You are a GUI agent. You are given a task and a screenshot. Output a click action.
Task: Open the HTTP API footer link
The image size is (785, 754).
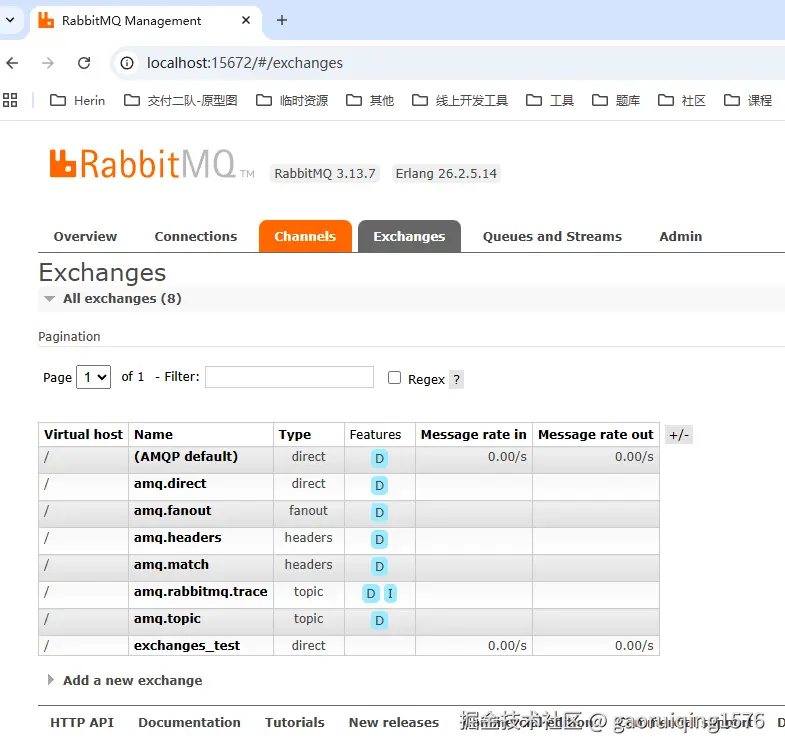(x=82, y=722)
